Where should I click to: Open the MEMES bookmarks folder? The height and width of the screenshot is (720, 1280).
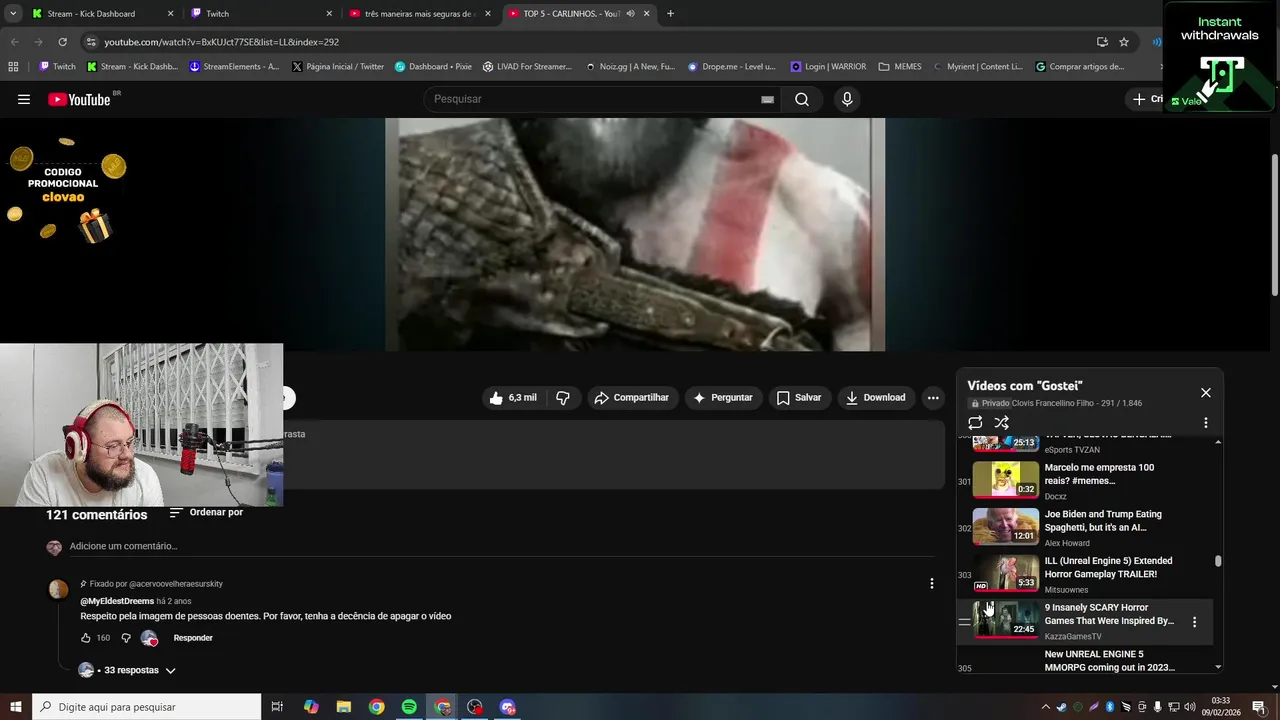(900, 67)
